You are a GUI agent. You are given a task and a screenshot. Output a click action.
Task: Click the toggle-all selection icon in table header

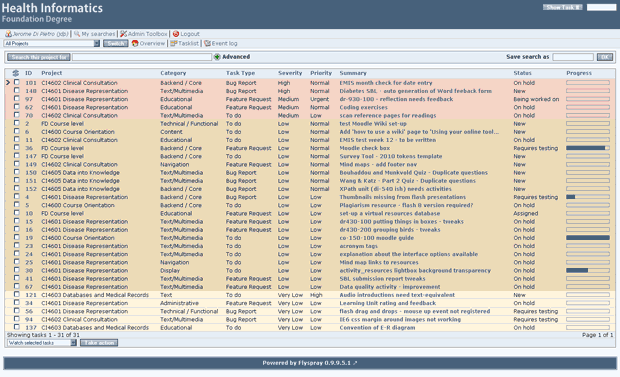15,73
